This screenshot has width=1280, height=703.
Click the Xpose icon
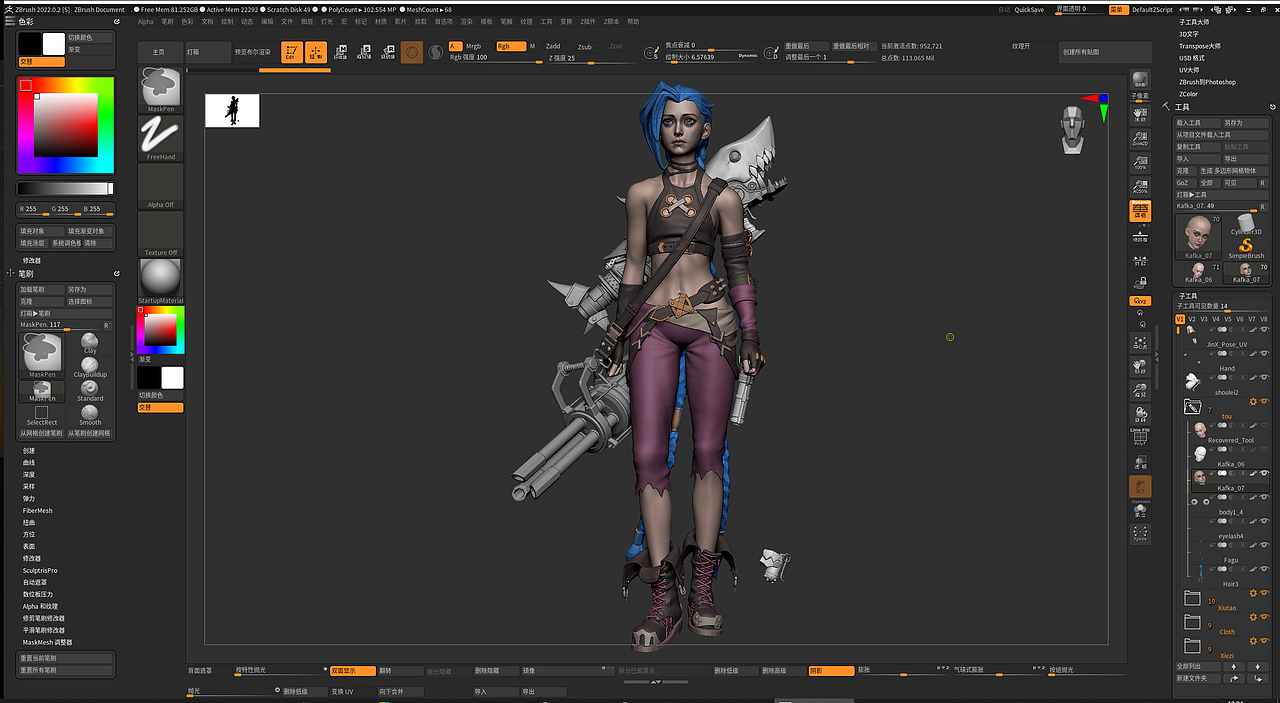coord(1140,533)
